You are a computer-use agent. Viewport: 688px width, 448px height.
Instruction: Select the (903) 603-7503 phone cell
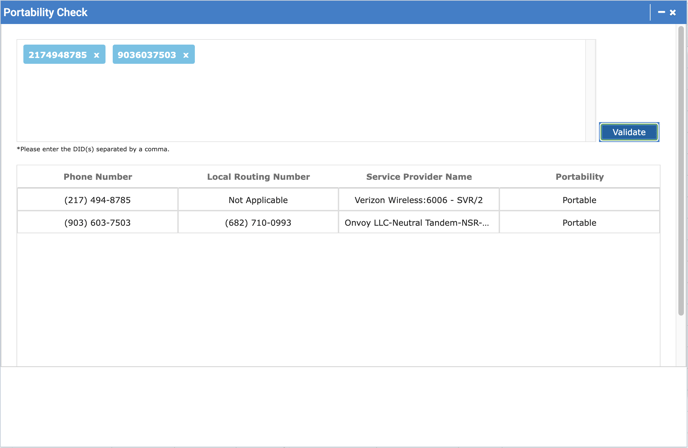pyautogui.click(x=98, y=223)
